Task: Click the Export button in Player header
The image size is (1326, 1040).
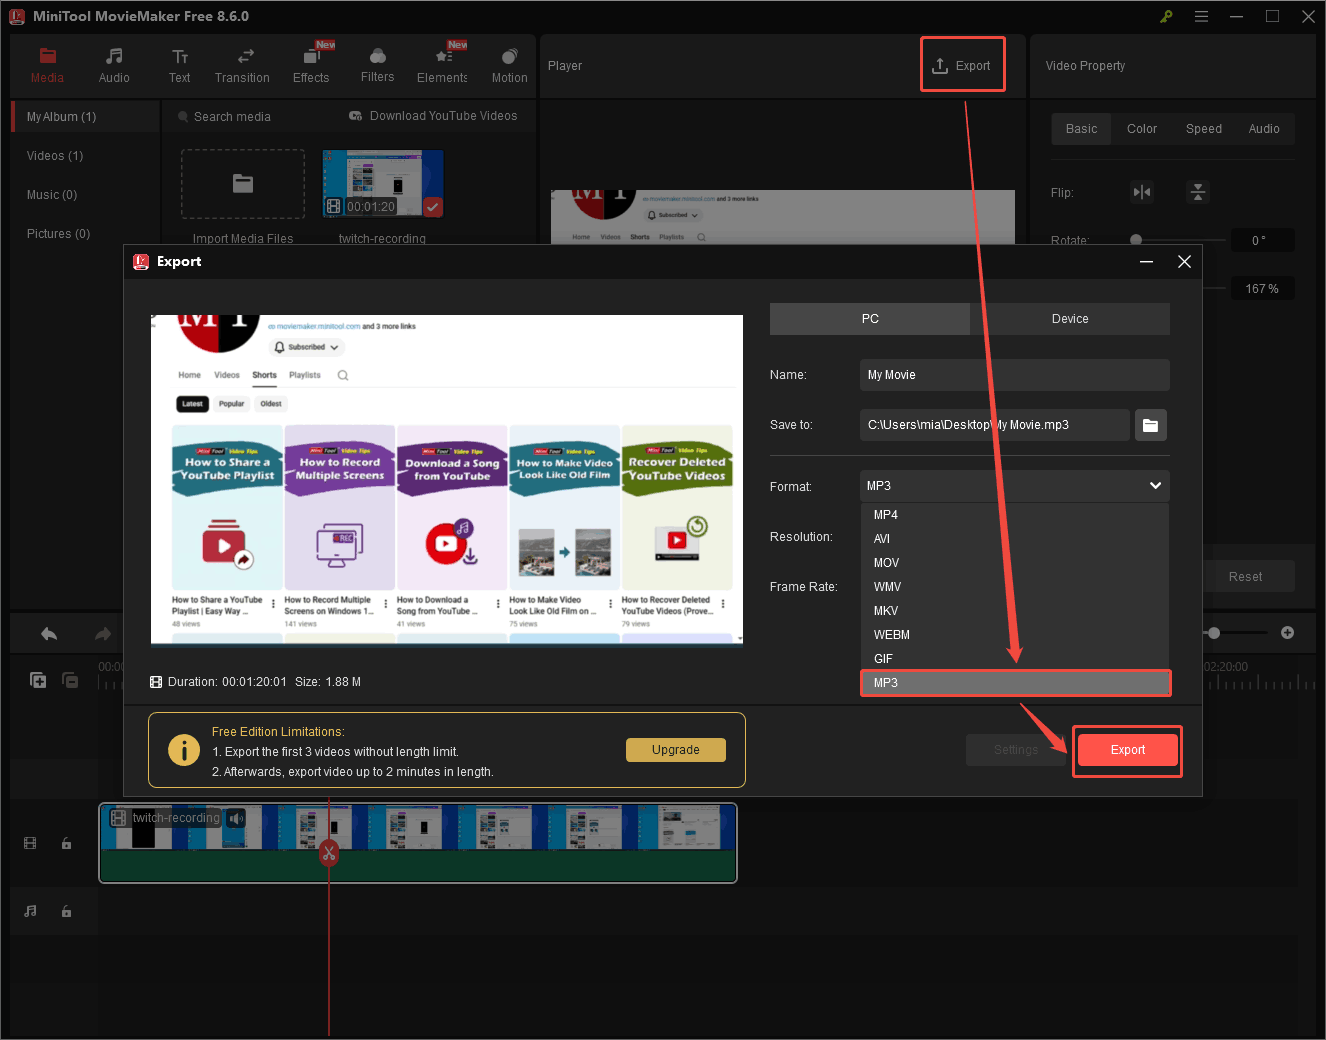Action: pos(962,66)
